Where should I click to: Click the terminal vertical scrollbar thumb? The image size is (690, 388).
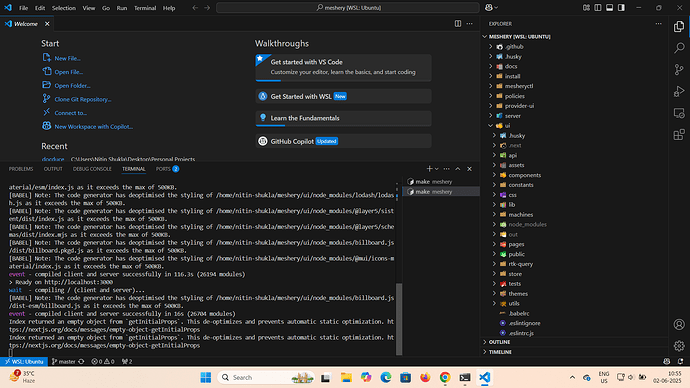coord(399,319)
